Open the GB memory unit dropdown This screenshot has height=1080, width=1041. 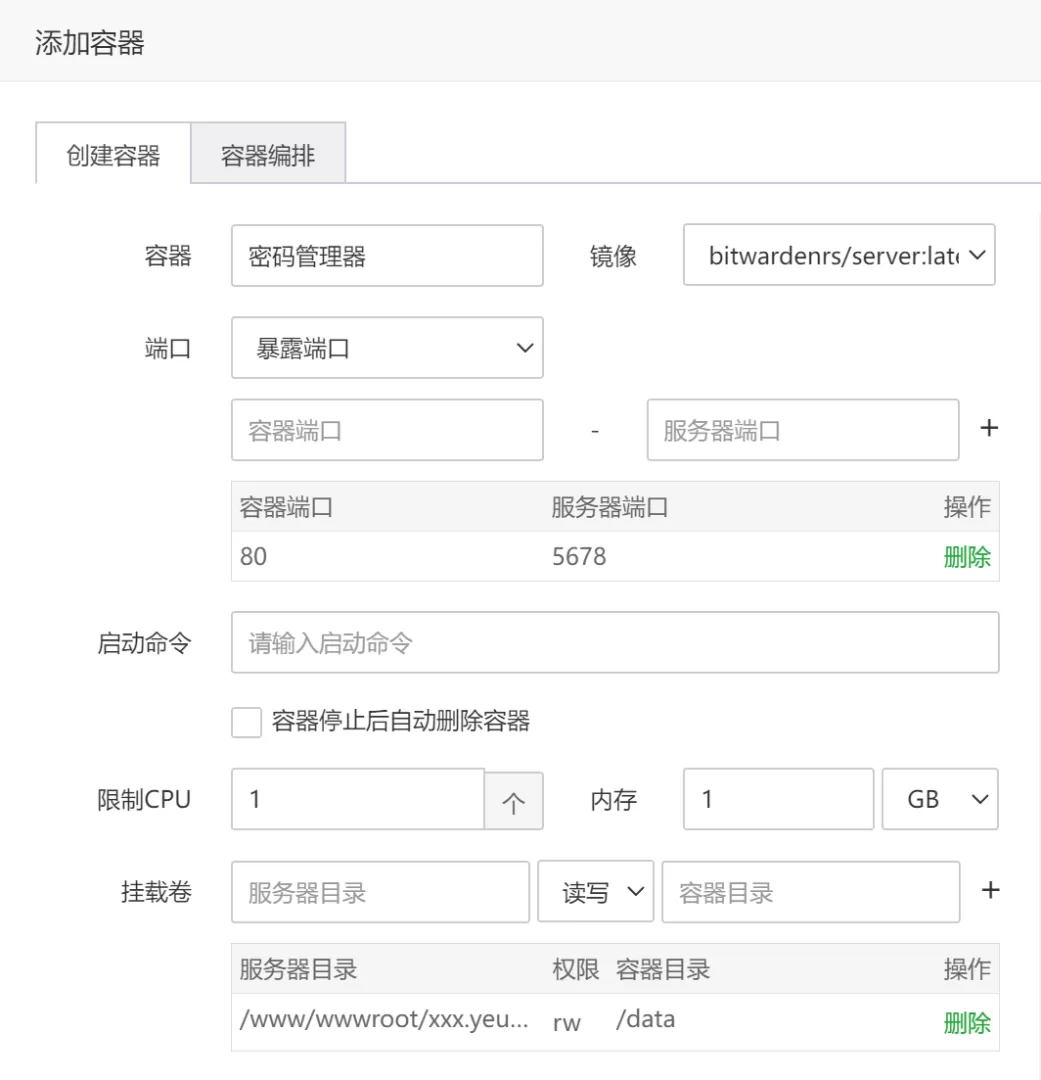point(939,799)
